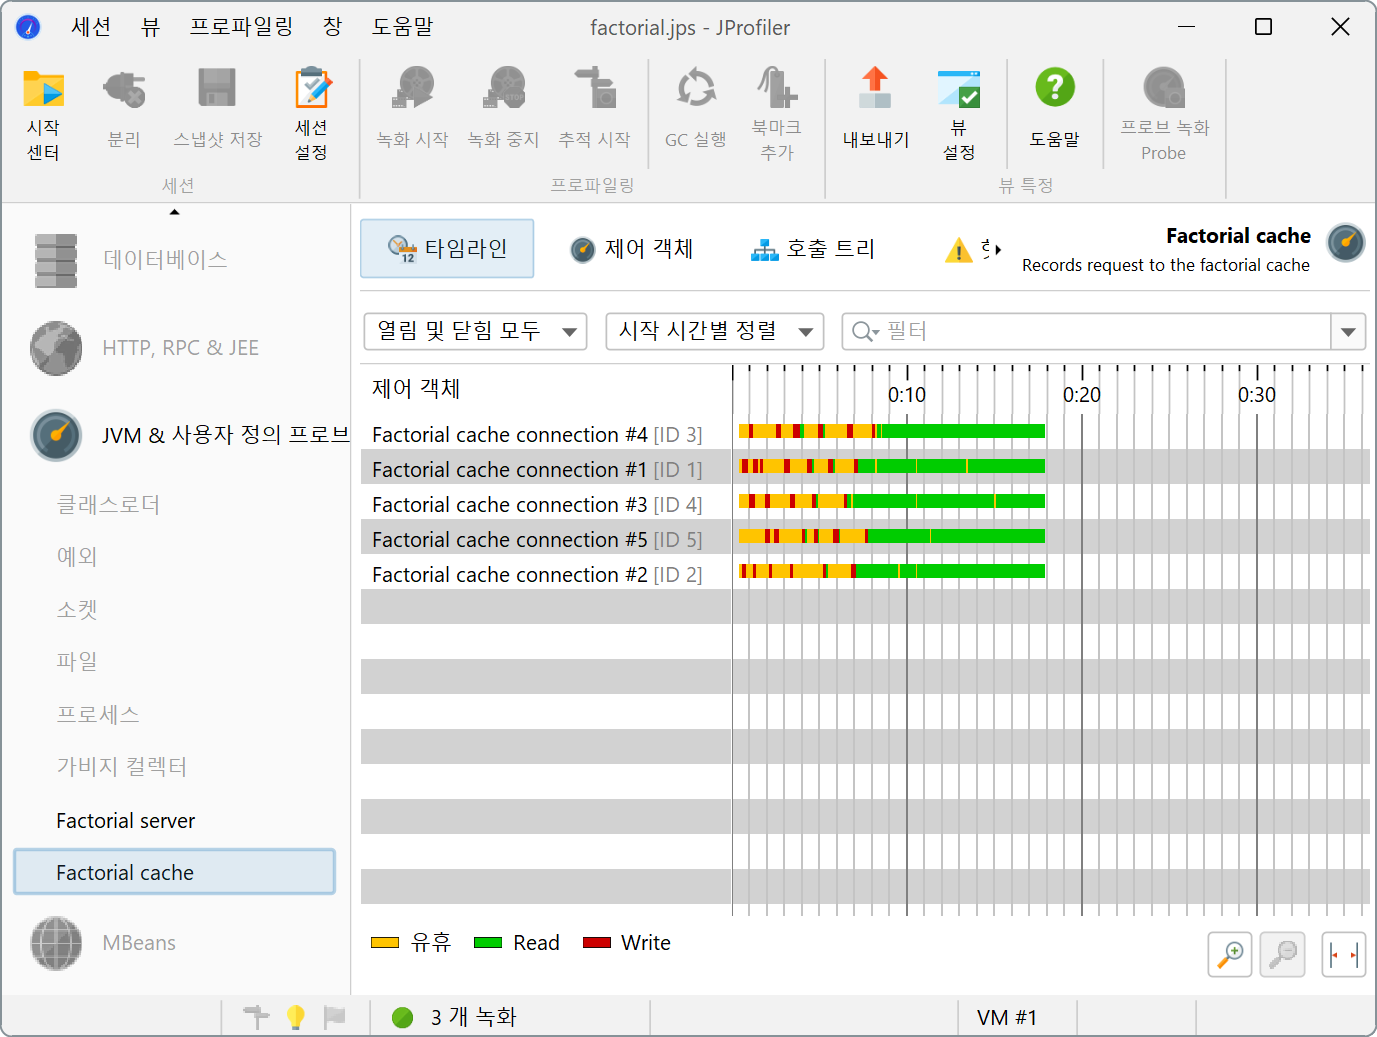This screenshot has width=1377, height=1037.
Task: Click the 녹화 중지 stop recording icon
Action: click(x=503, y=110)
